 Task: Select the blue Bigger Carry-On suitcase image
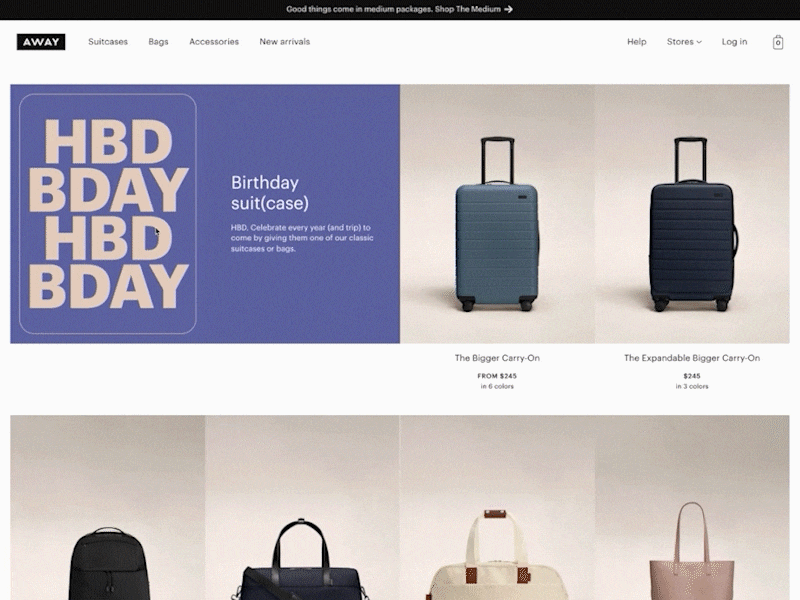point(497,214)
